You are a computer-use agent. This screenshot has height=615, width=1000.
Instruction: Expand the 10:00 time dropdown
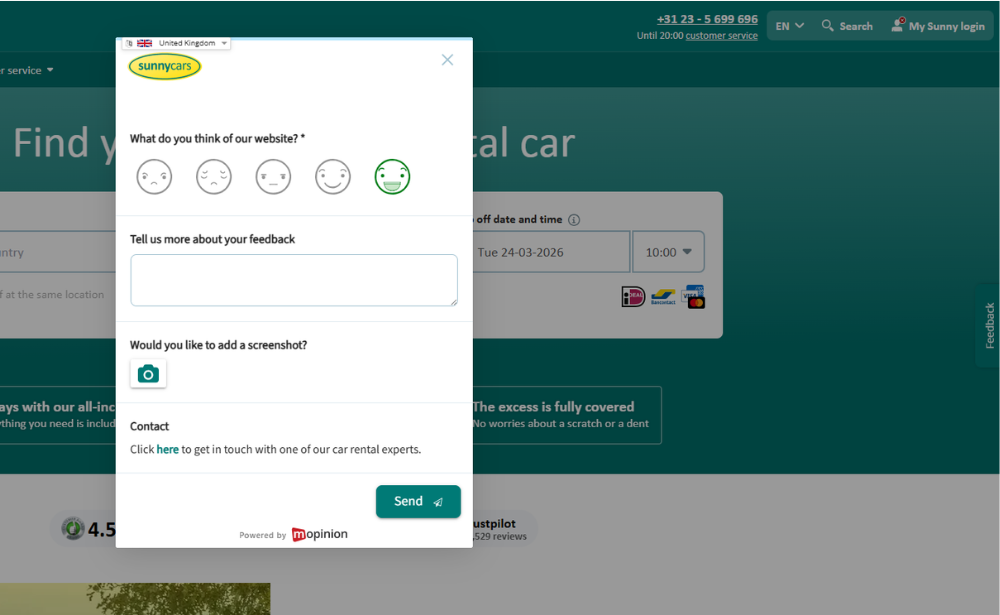[x=668, y=251]
